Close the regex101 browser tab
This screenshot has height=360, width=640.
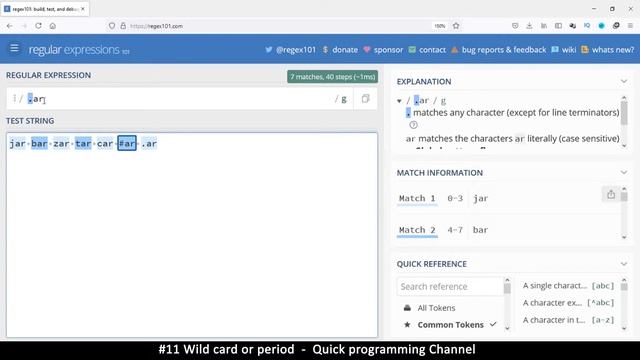[x=83, y=9]
